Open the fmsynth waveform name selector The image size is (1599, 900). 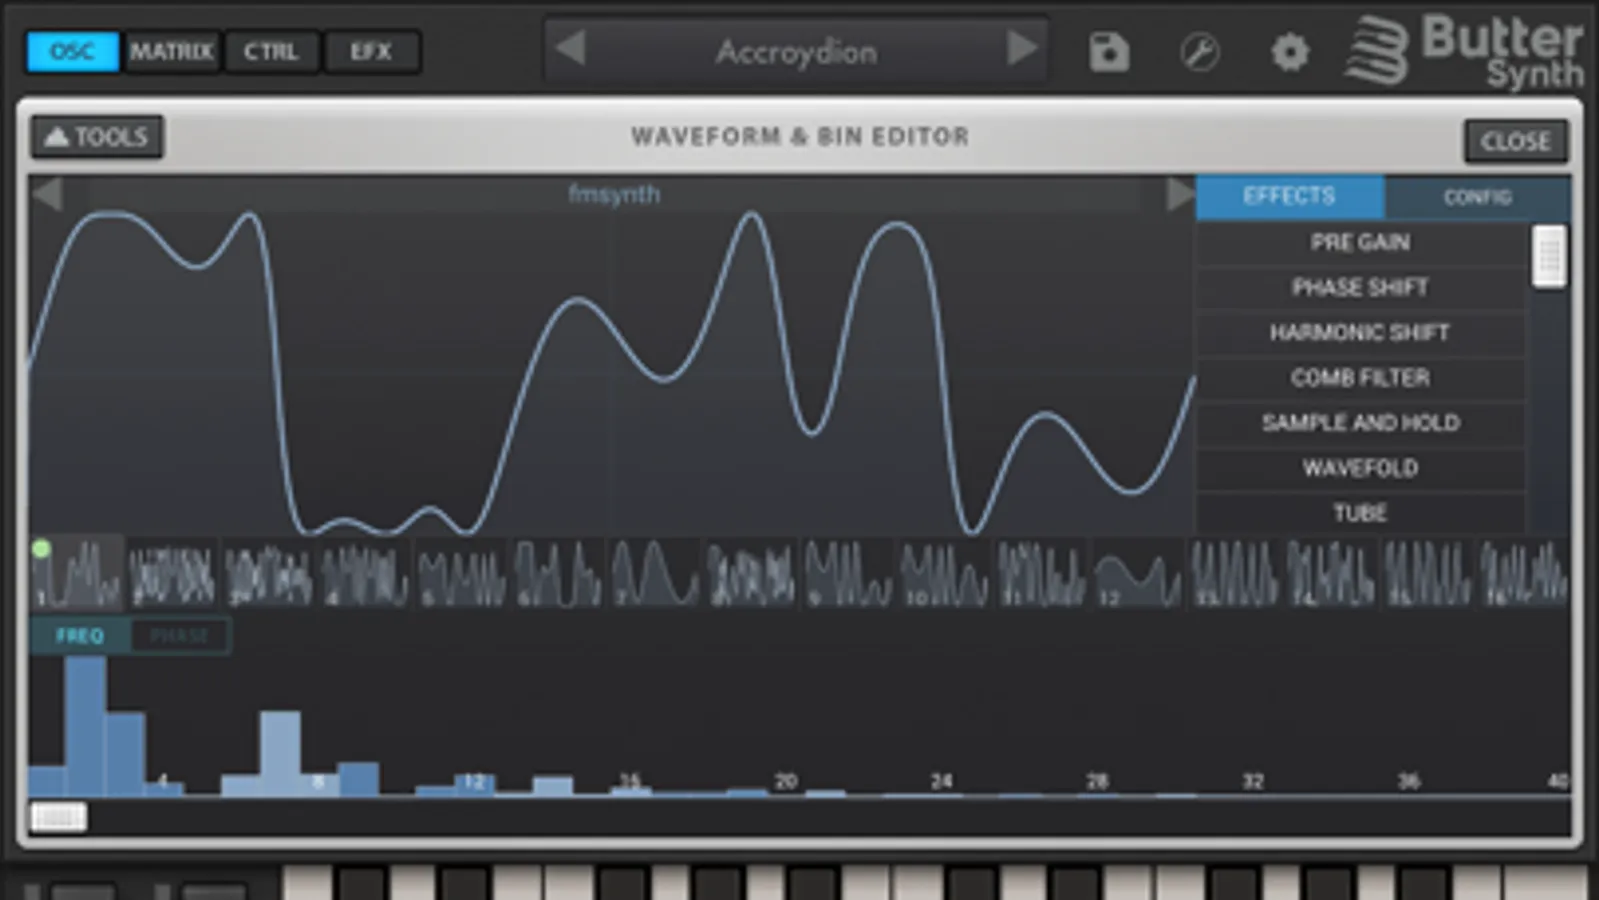[x=613, y=194]
